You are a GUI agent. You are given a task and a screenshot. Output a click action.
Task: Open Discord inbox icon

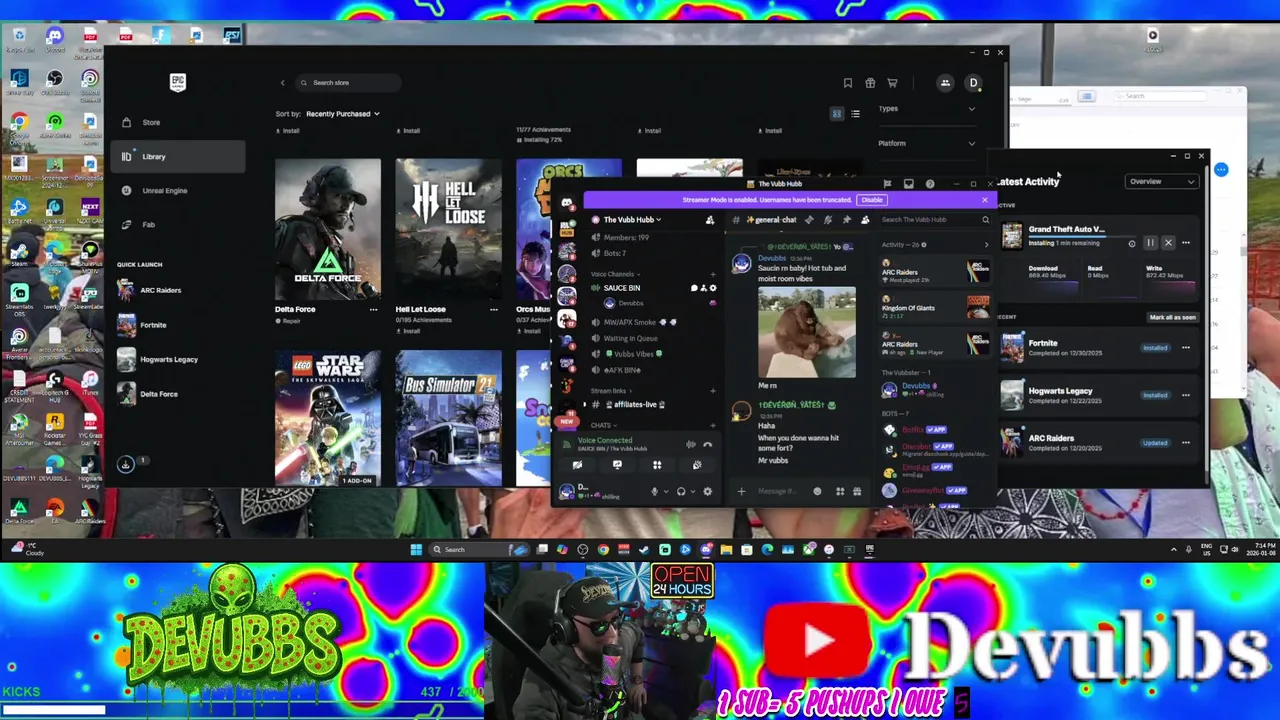(908, 184)
